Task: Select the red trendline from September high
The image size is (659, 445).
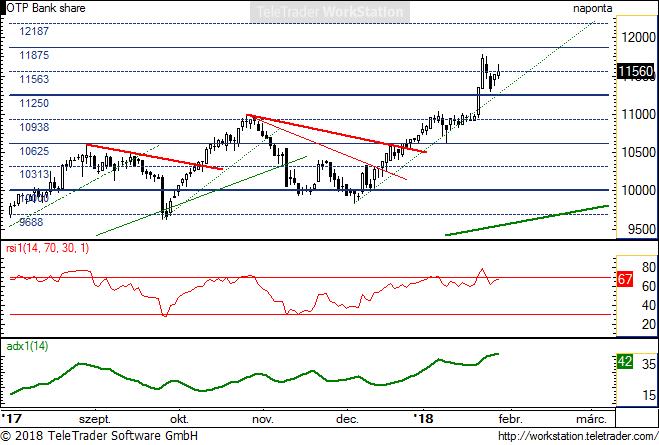Action: 154,157
